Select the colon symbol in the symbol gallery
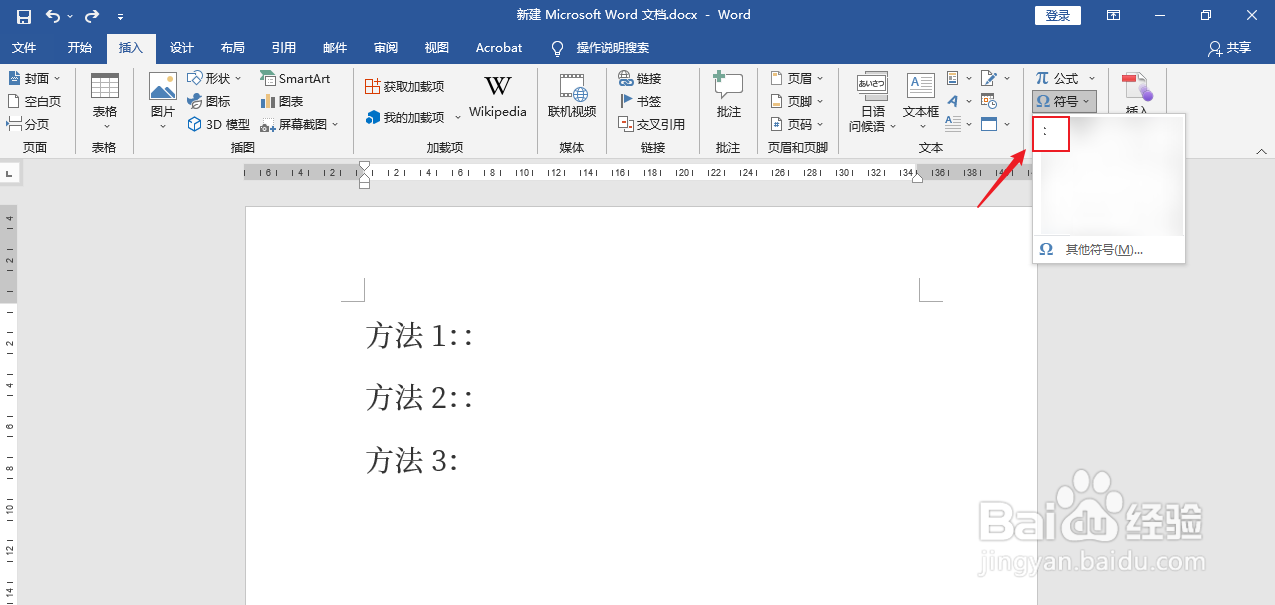 (x=1050, y=133)
